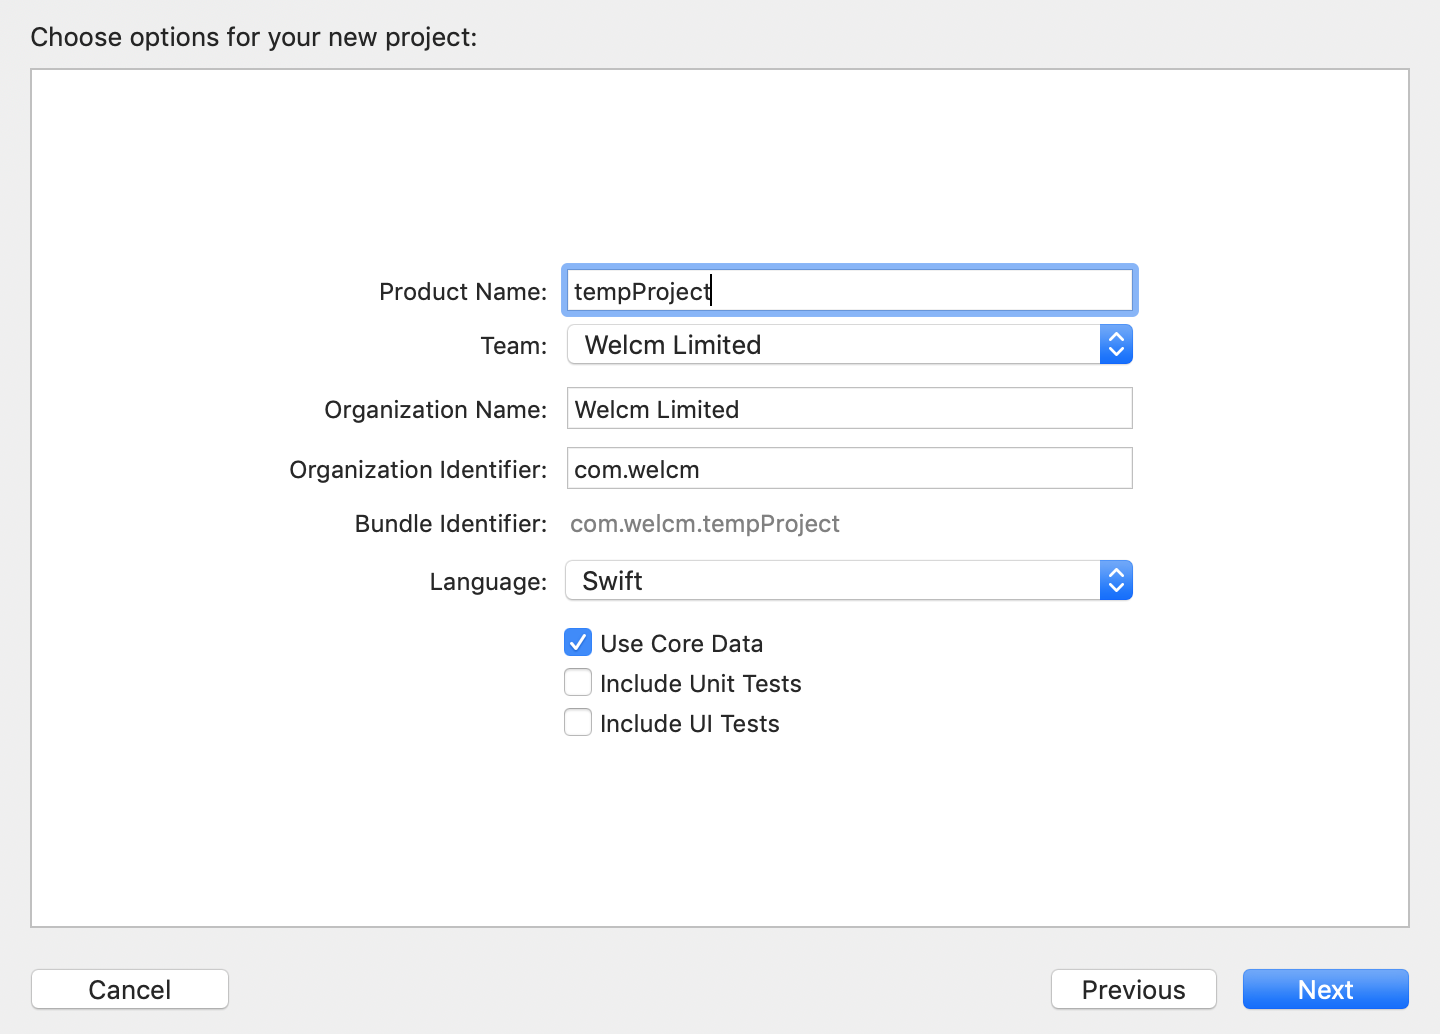Enable the Include Unit Tests checkbox
This screenshot has height=1034, width=1440.
[x=578, y=683]
